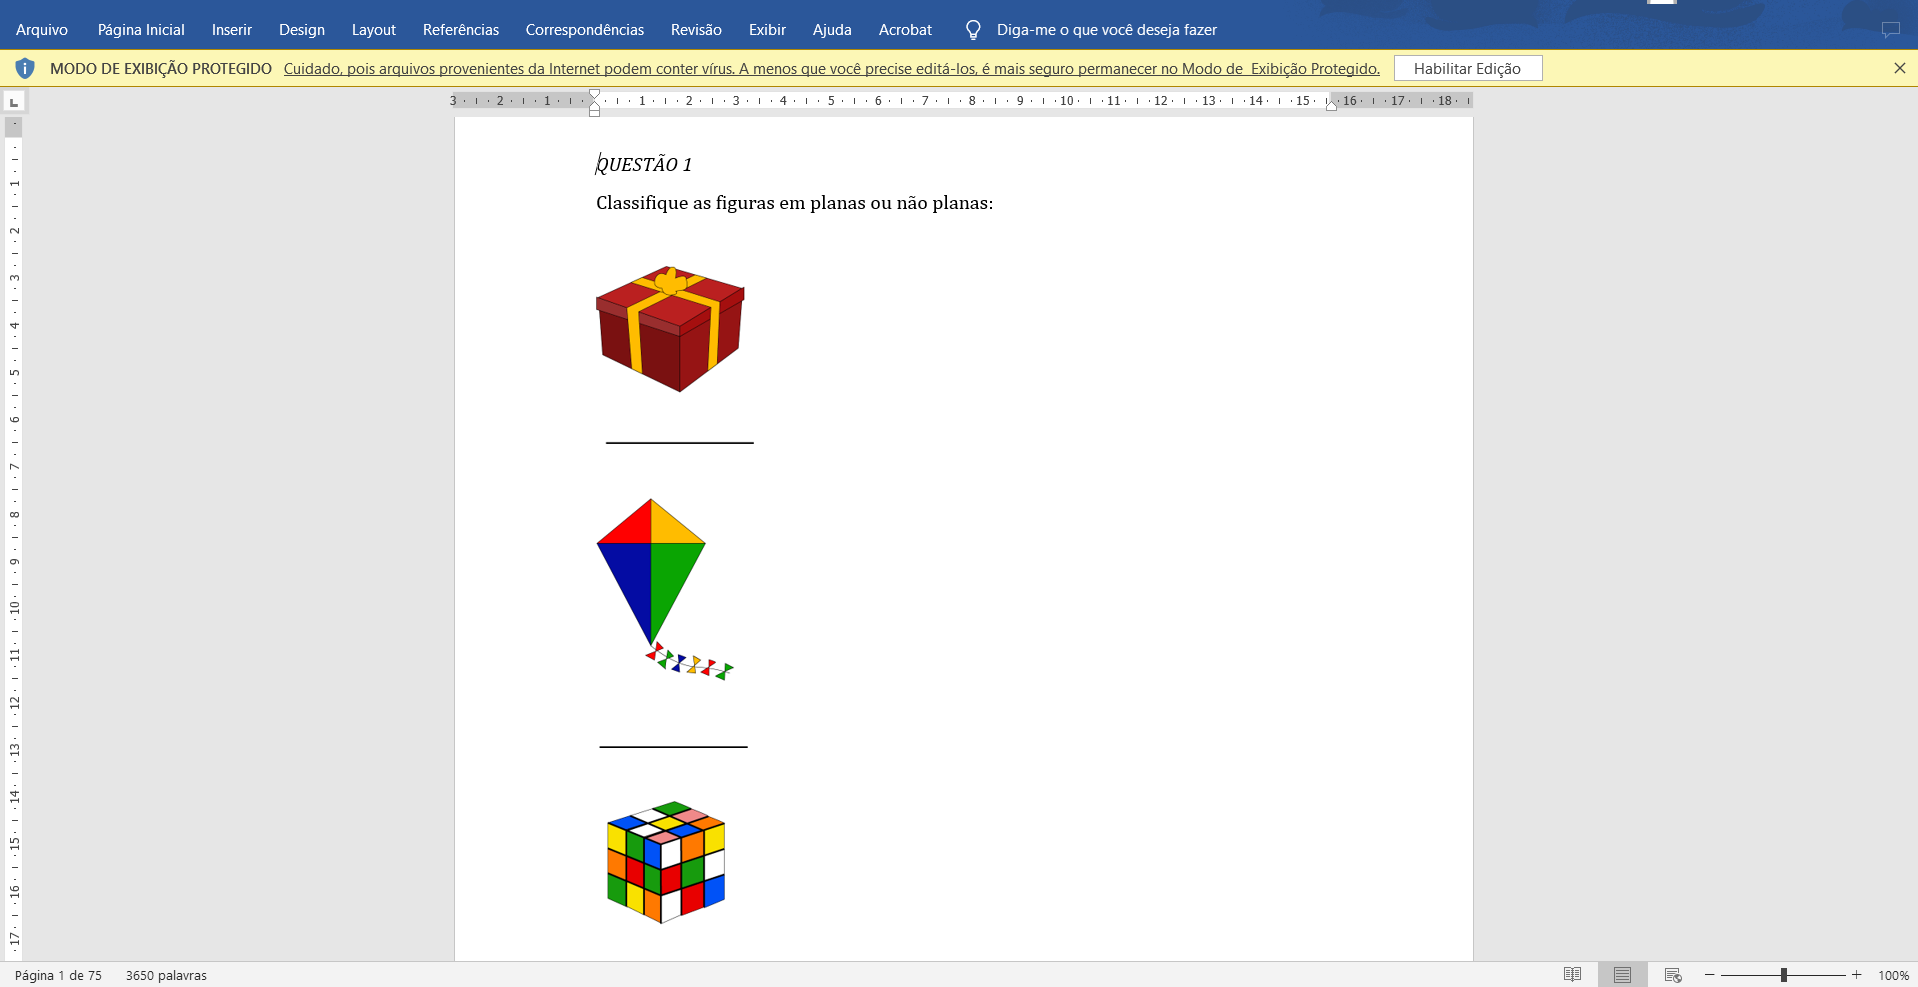Click the page number indicator 'Página 1 de 75'
This screenshot has height=987, width=1918.
coord(58,975)
